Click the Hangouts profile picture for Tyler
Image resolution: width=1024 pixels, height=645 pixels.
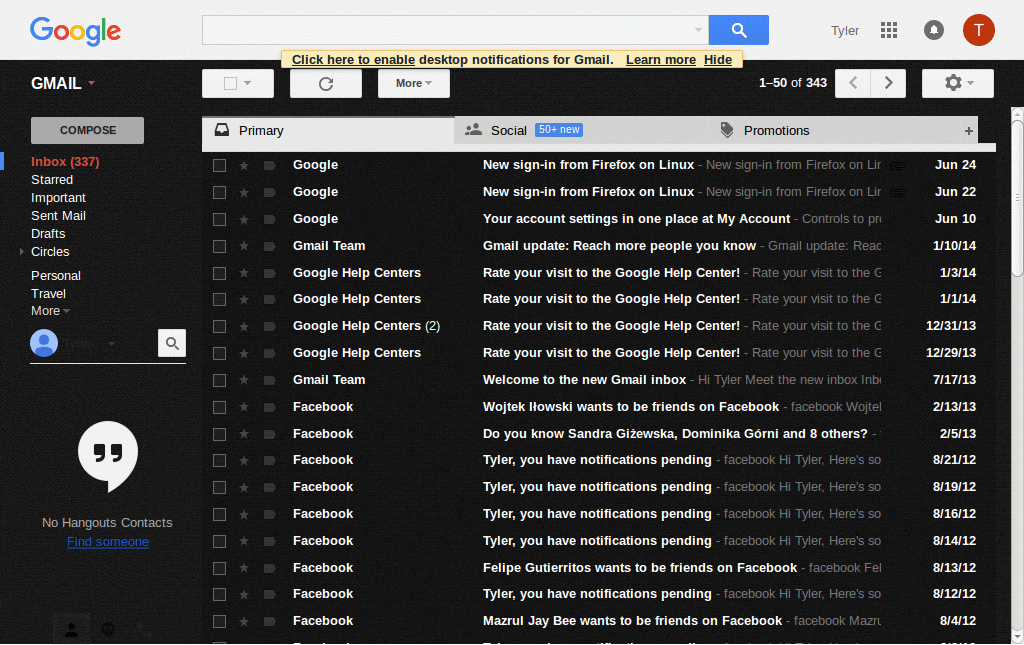click(44, 343)
